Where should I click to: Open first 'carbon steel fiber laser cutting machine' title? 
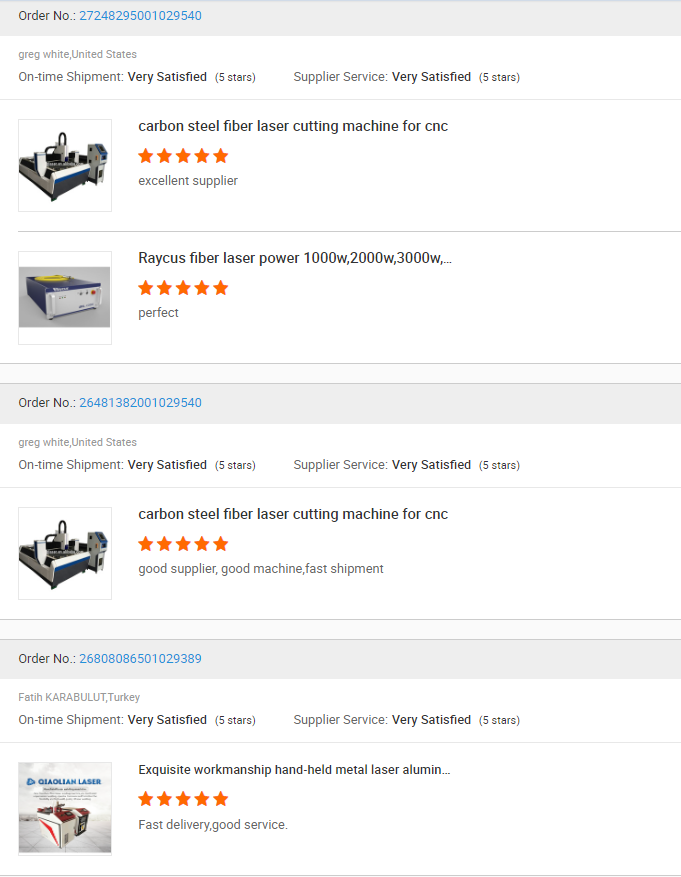[x=293, y=126]
